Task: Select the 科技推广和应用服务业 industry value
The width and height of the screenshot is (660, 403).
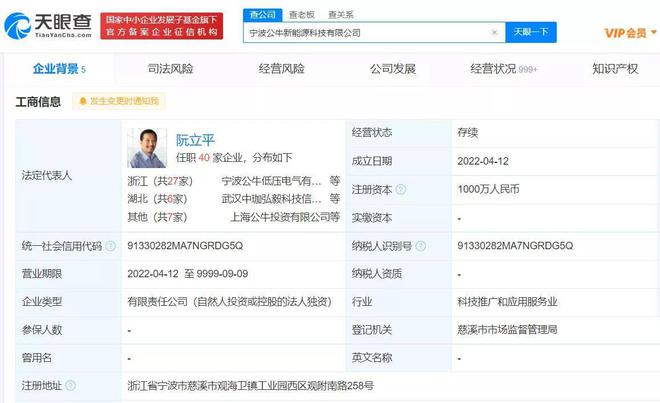Action: click(x=507, y=302)
